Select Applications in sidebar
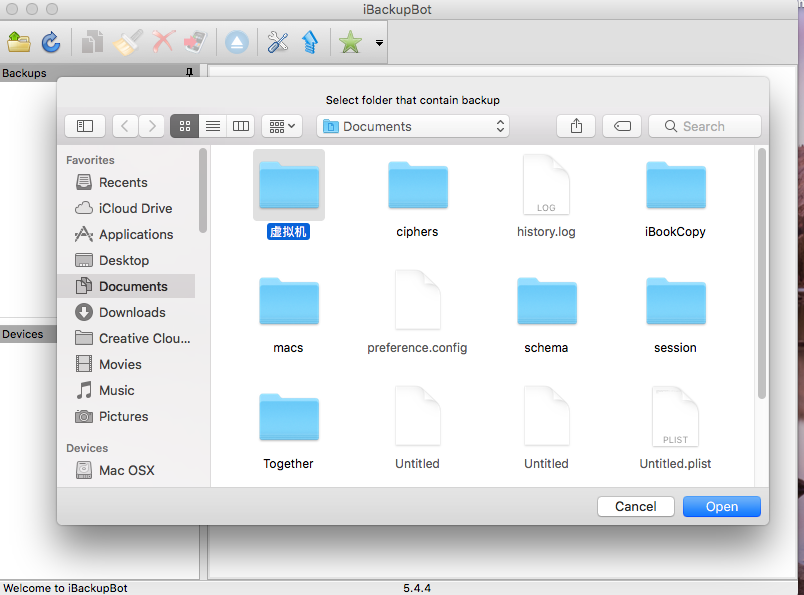 pyautogui.click(x=126, y=234)
